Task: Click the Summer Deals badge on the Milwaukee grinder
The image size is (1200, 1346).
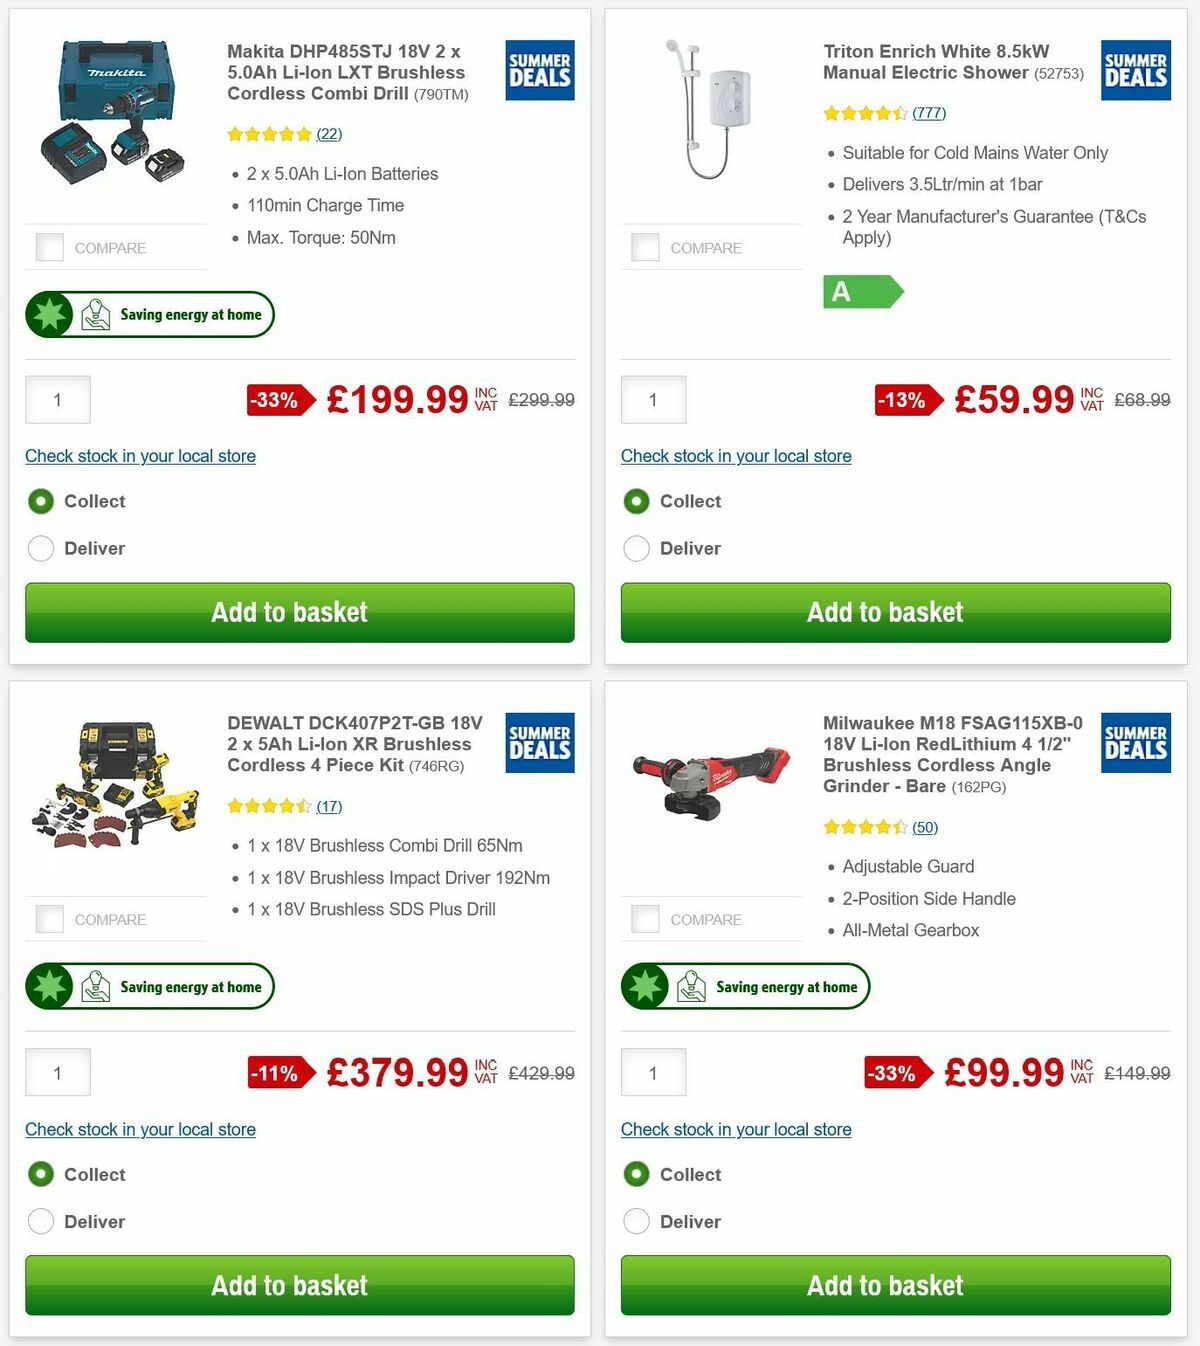Action: pyautogui.click(x=1135, y=743)
